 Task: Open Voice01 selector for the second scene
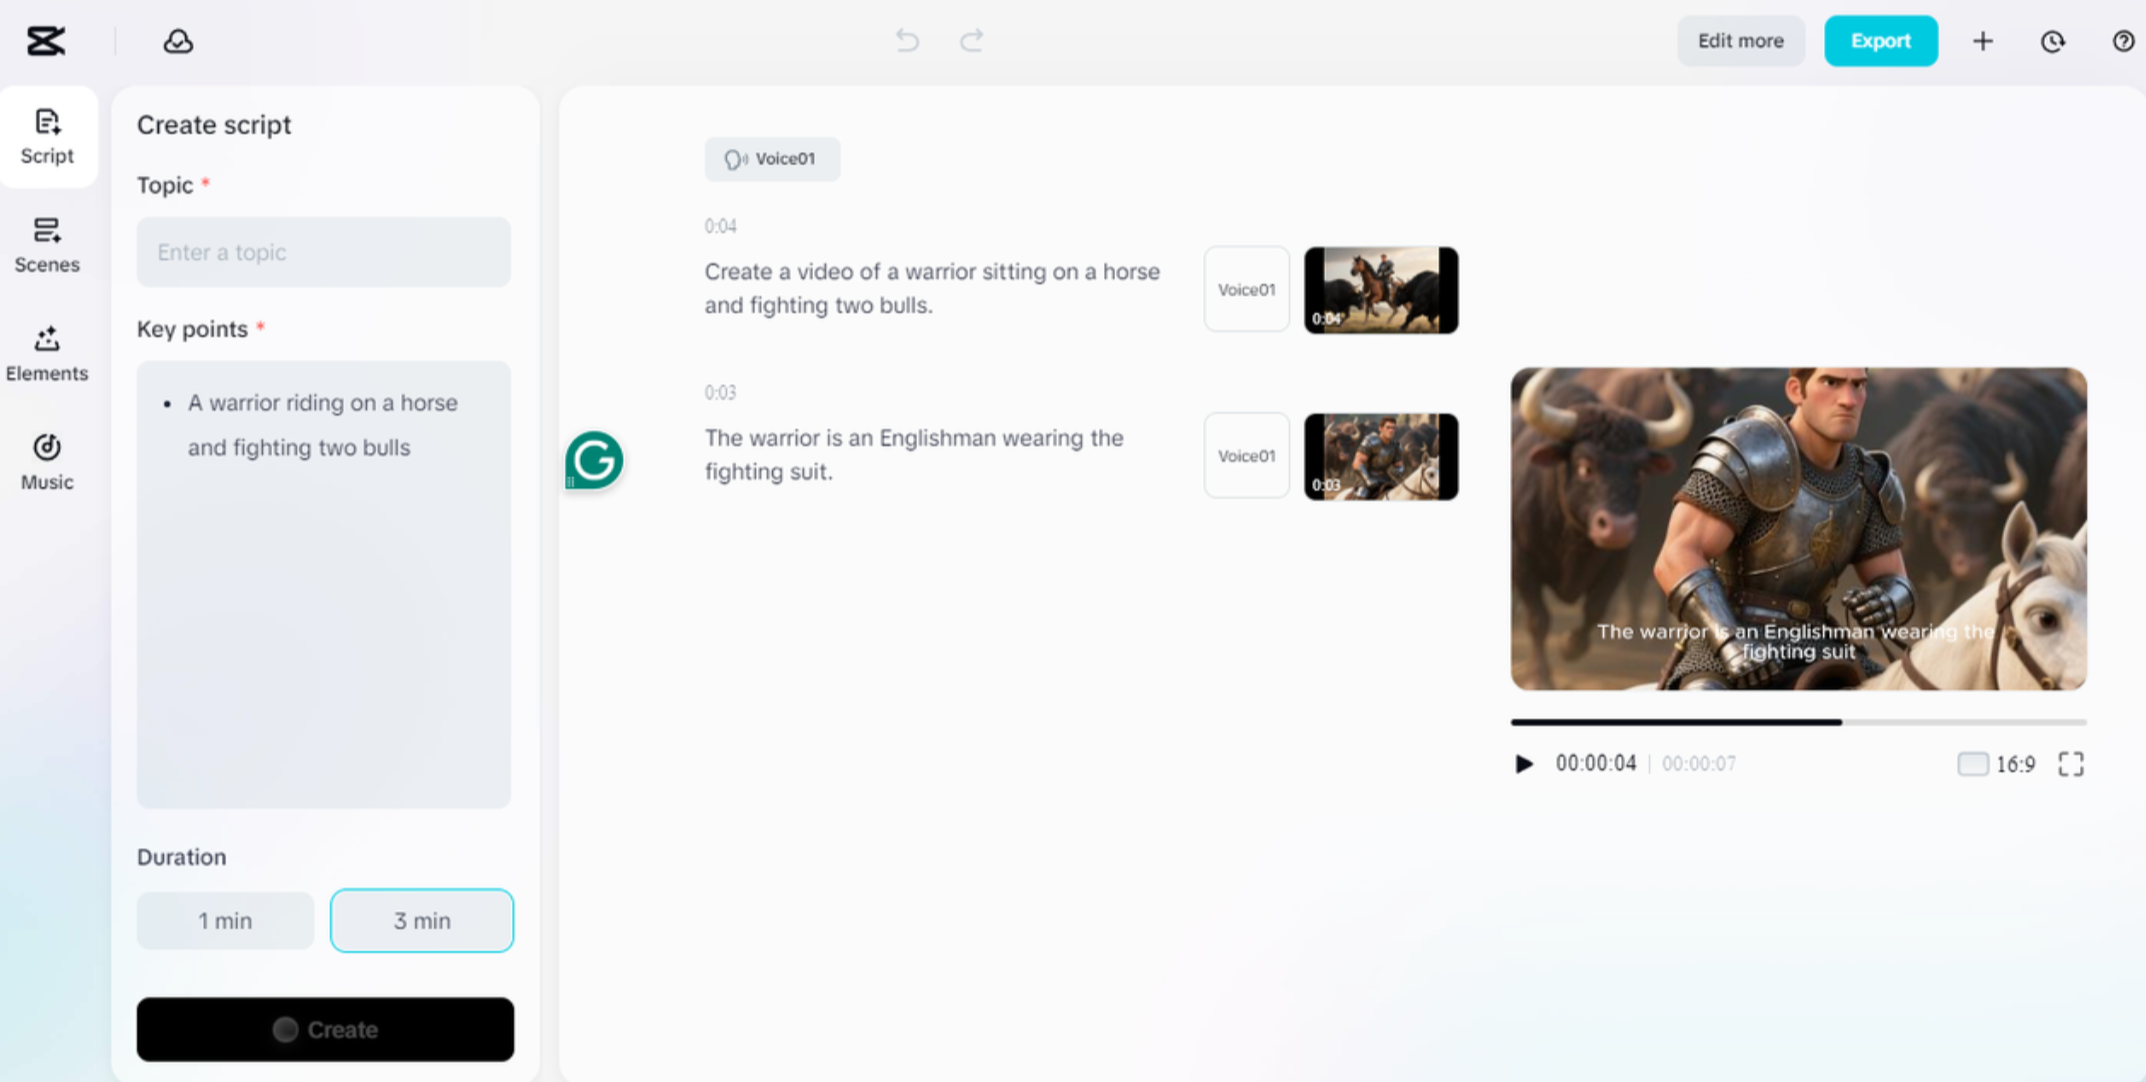coord(1246,455)
